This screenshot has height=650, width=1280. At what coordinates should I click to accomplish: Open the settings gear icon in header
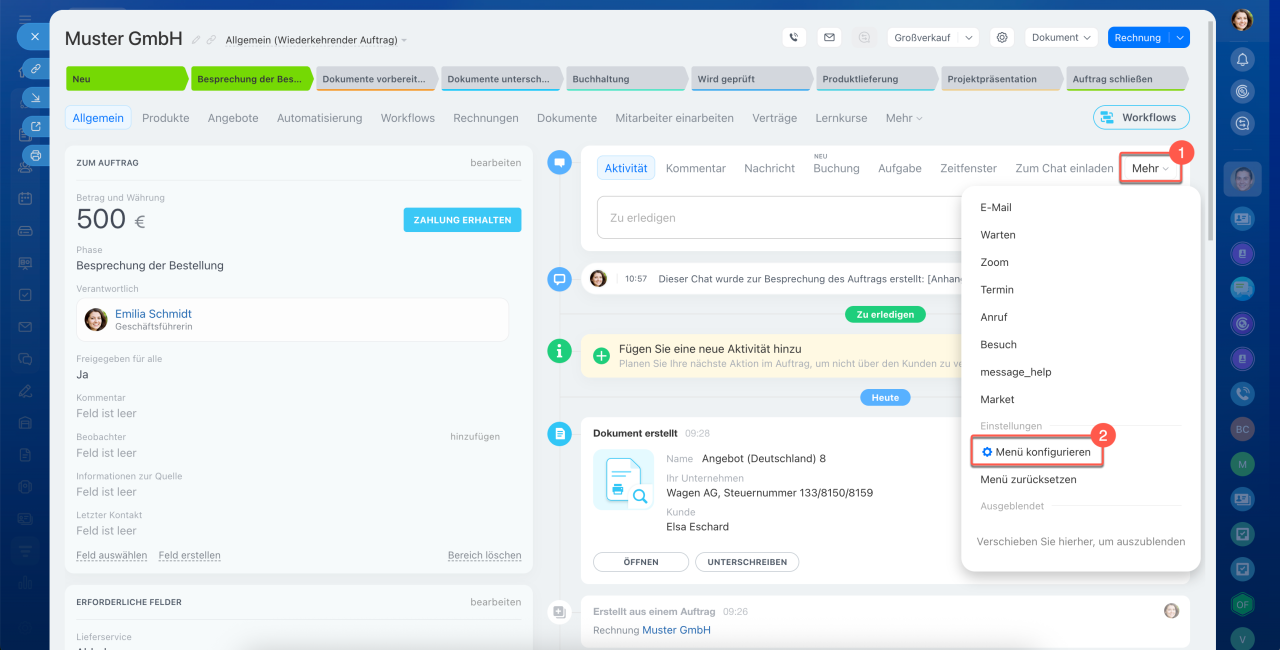(1001, 38)
